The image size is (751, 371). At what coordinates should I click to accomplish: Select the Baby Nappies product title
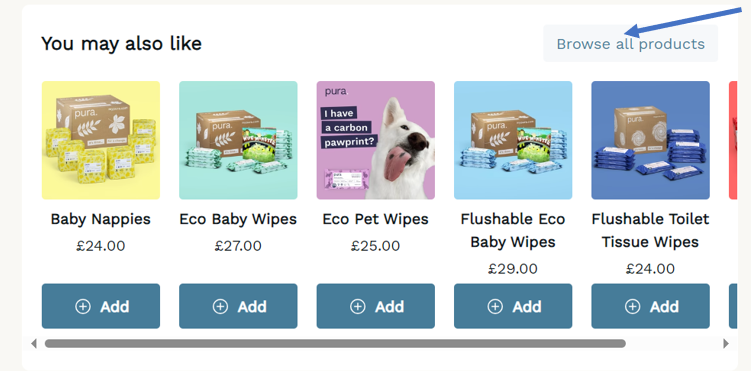(101, 219)
